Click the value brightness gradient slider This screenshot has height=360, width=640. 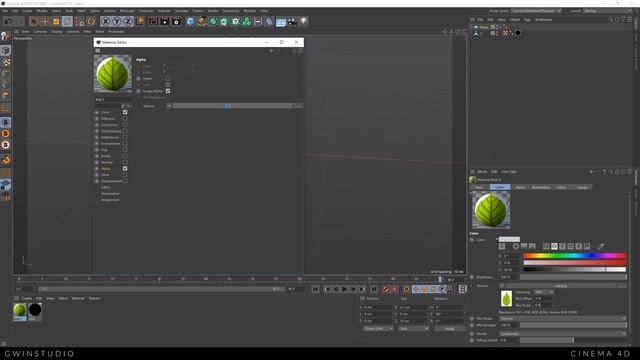point(574,269)
